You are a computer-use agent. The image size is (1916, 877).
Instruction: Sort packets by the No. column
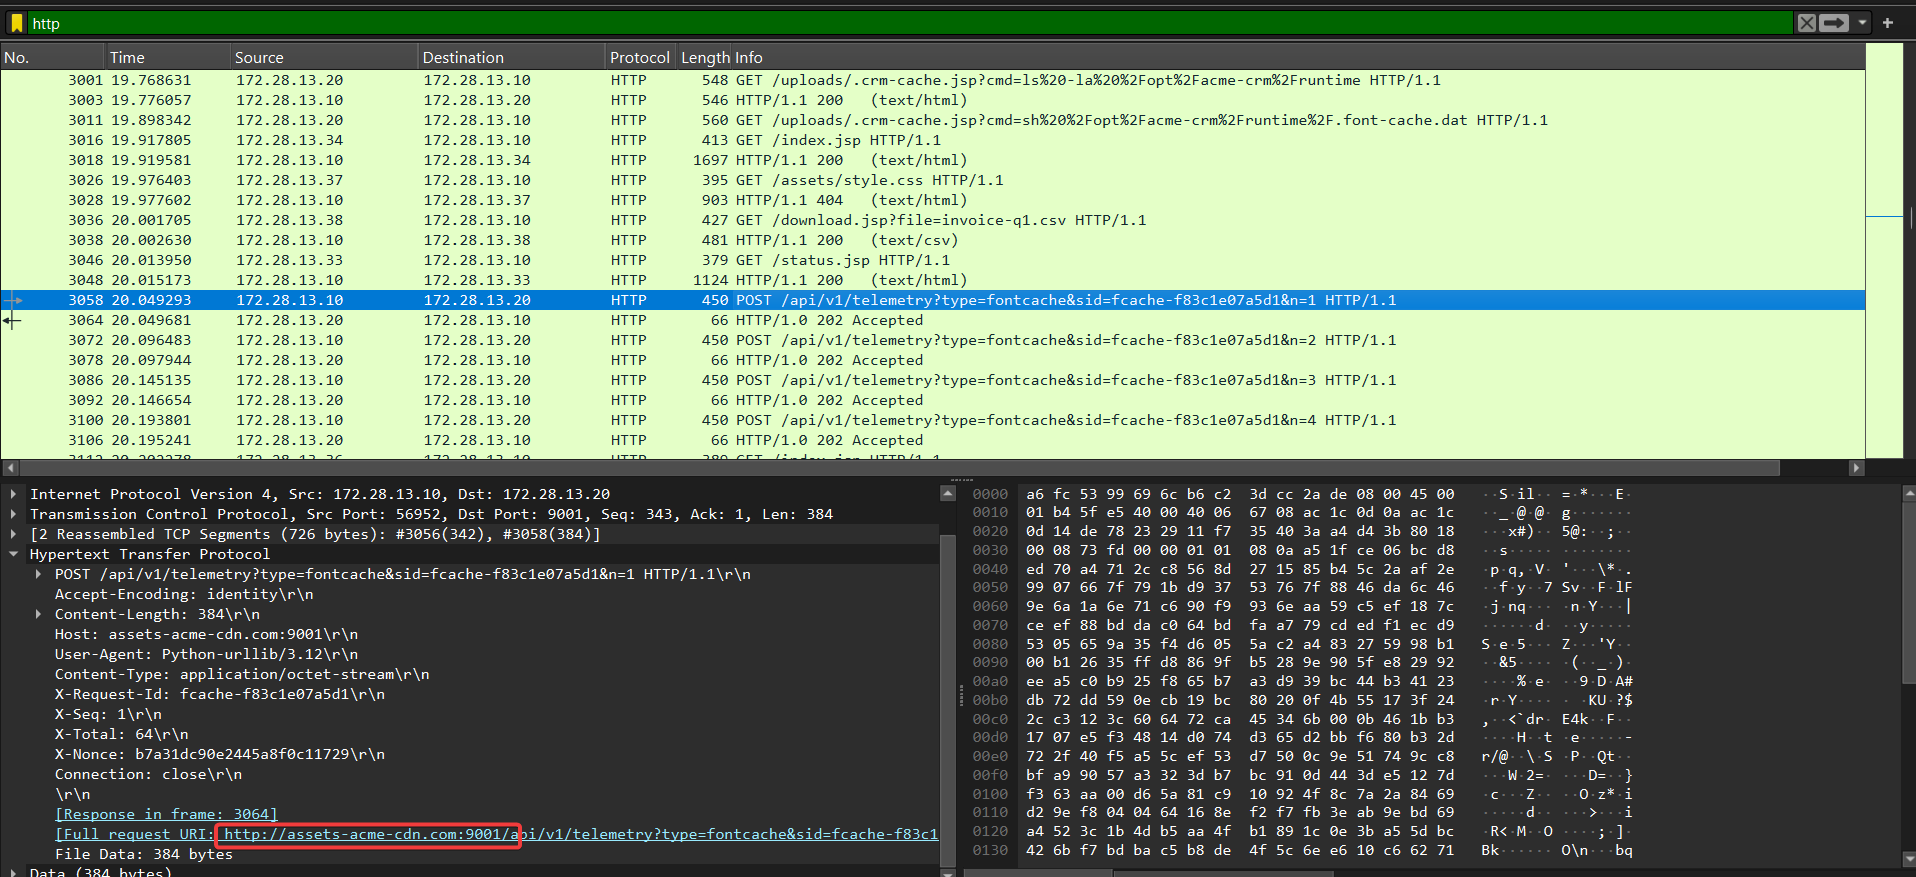52,57
